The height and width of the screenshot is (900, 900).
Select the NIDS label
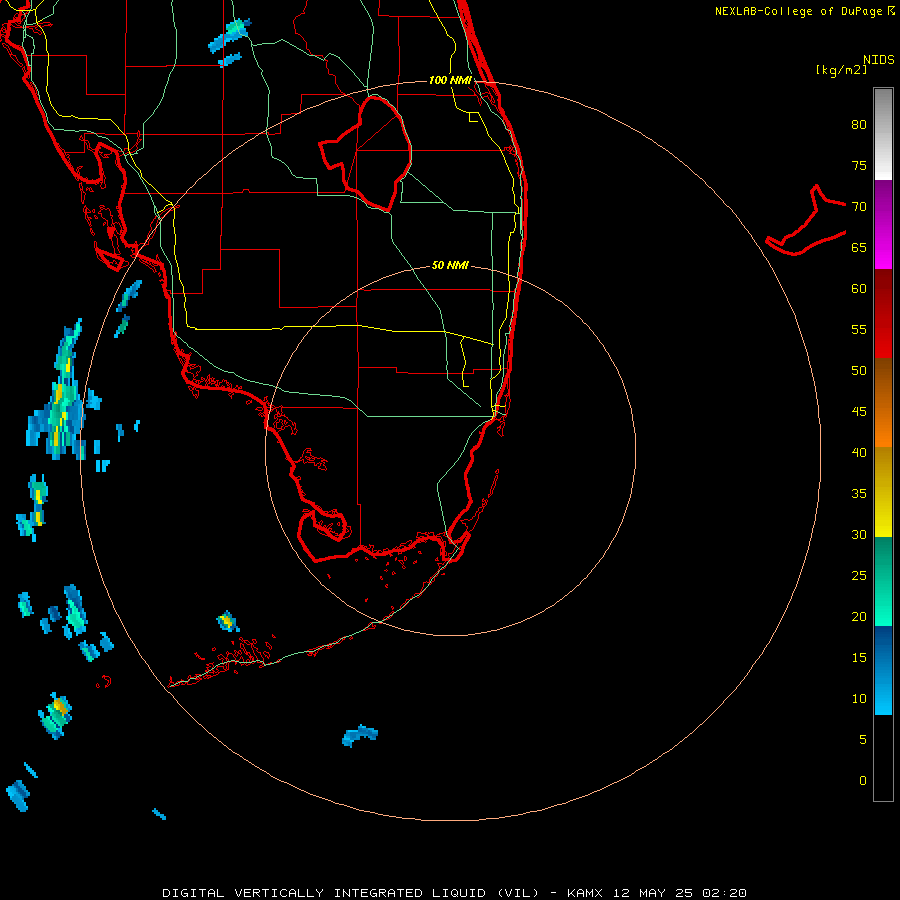[879, 60]
